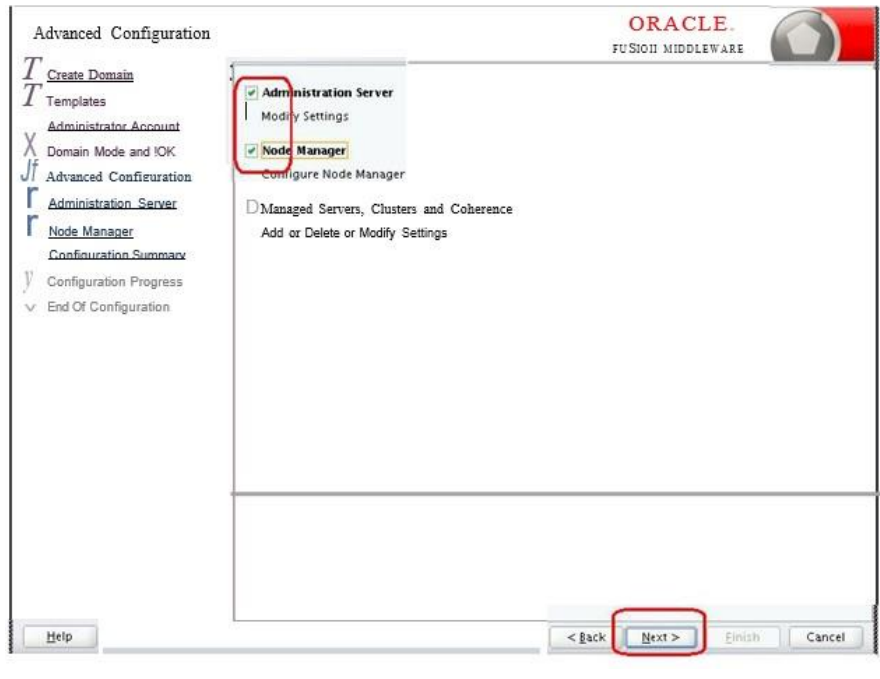The image size is (880, 679).
Task: Click the step icon beside Create Domain
Action: [x=32, y=70]
